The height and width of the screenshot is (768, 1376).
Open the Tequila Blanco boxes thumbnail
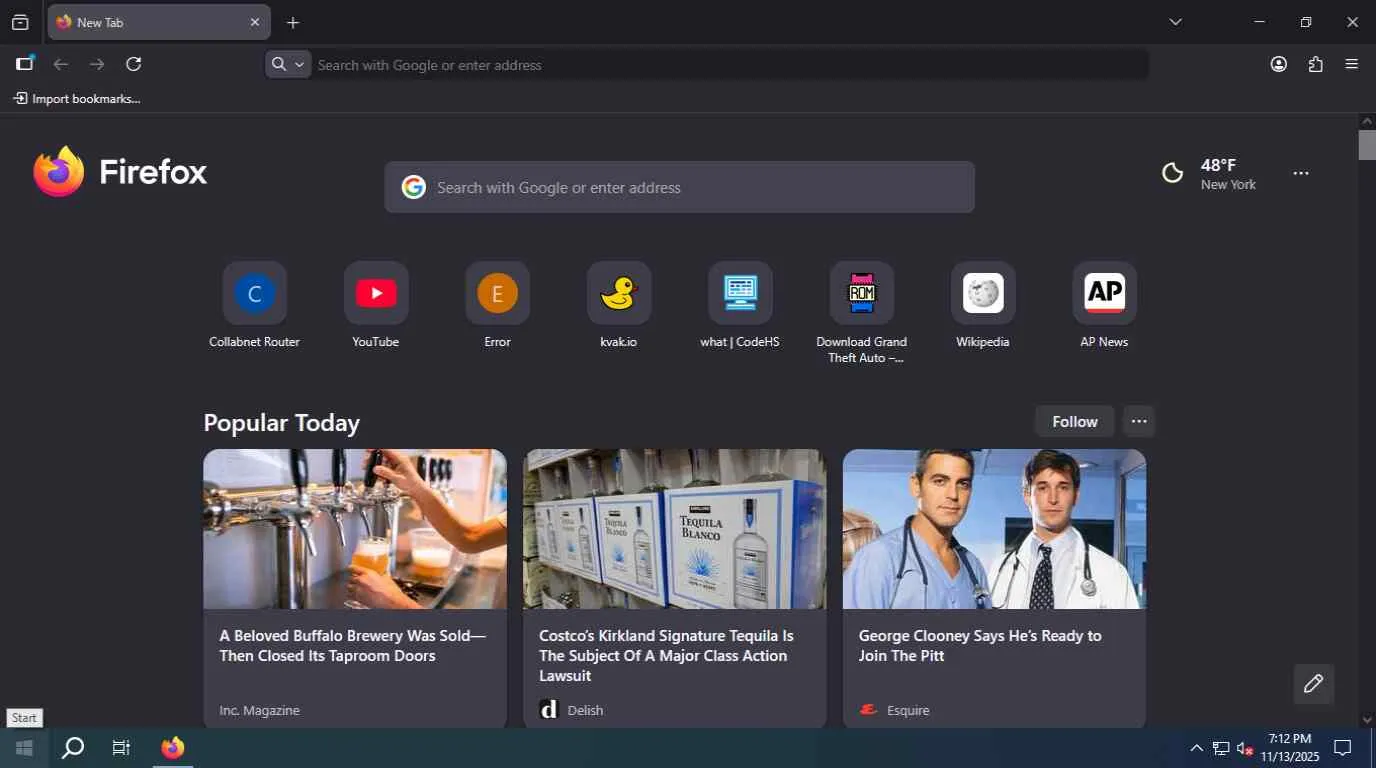675,529
